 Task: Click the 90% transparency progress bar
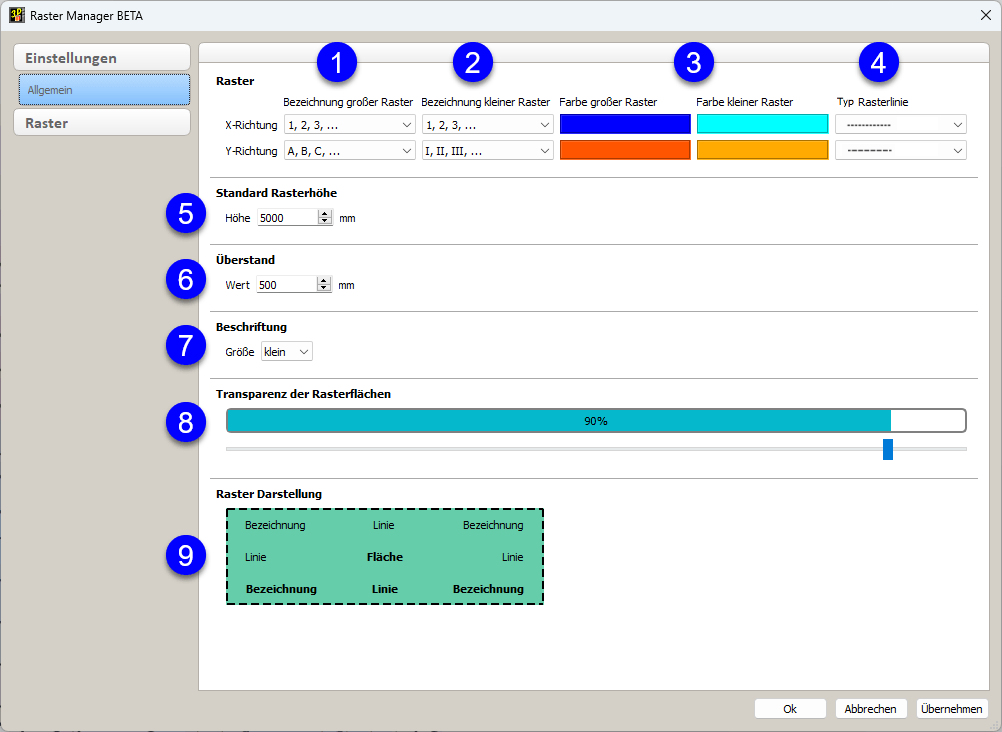[x=596, y=421]
